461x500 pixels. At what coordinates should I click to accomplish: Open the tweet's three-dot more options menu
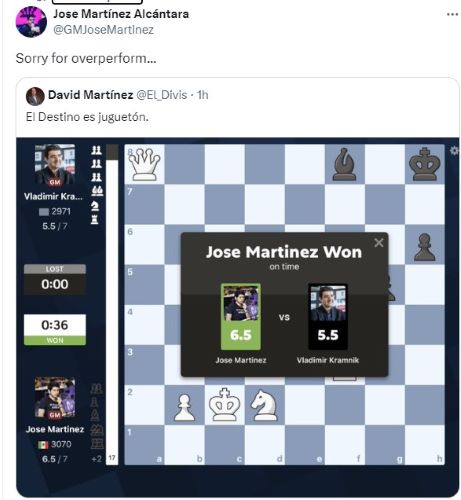(452, 14)
